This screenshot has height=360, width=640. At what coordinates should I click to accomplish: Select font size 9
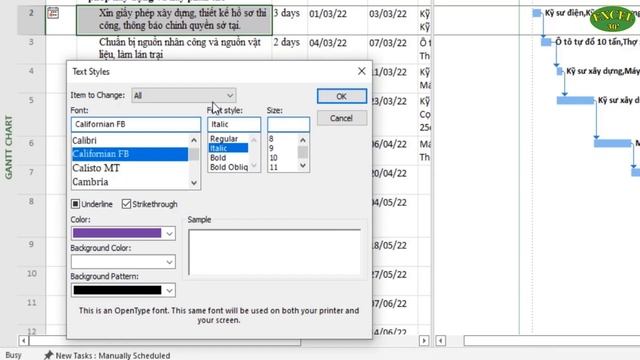(x=282, y=148)
